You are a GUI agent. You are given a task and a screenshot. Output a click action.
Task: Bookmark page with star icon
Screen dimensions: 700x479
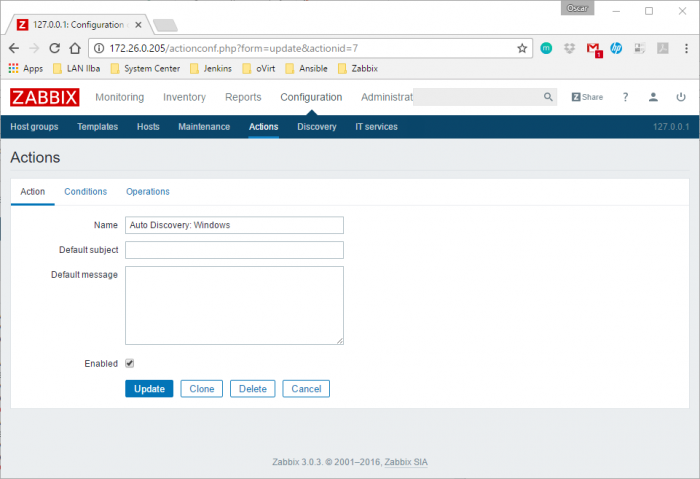522,48
